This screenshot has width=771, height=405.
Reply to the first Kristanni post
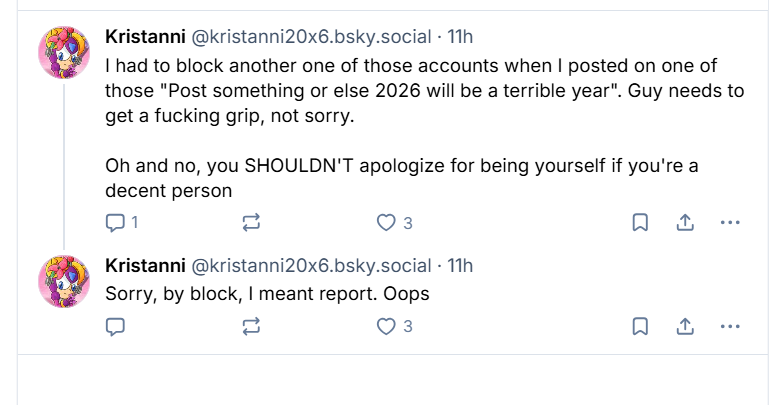tap(116, 223)
